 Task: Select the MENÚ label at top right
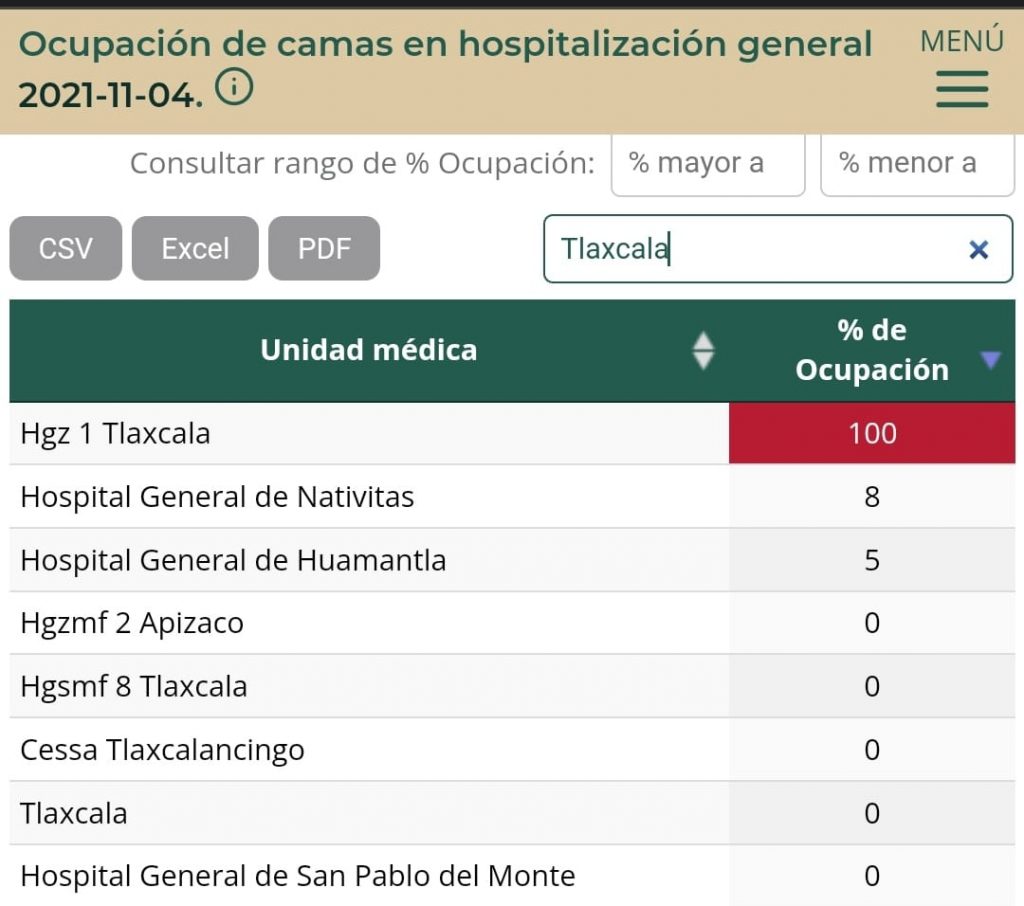961,40
